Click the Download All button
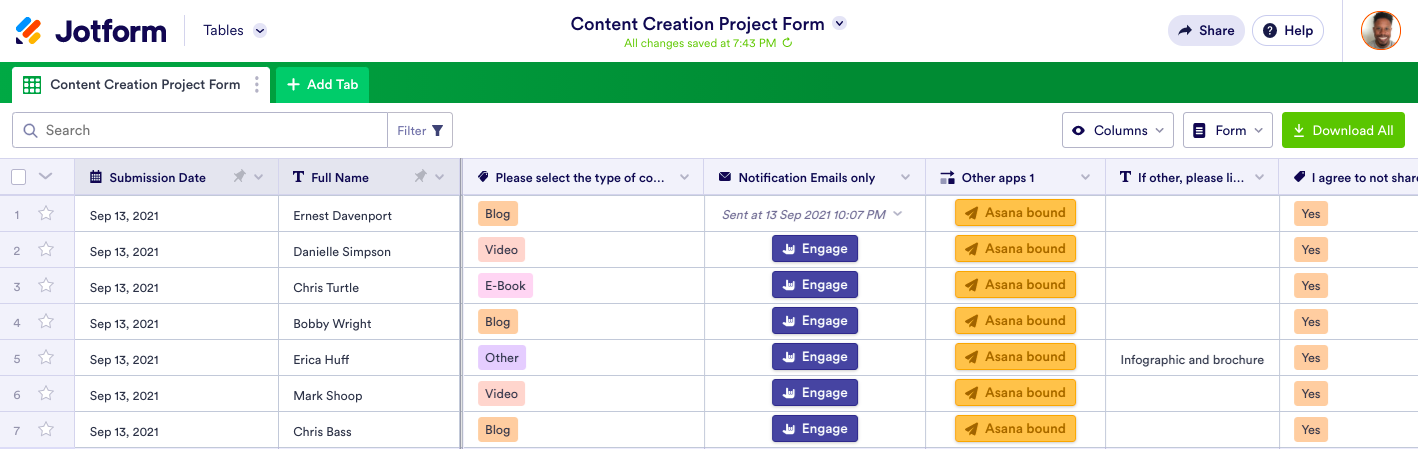Screen dimensions: 1418x449 (1343, 130)
